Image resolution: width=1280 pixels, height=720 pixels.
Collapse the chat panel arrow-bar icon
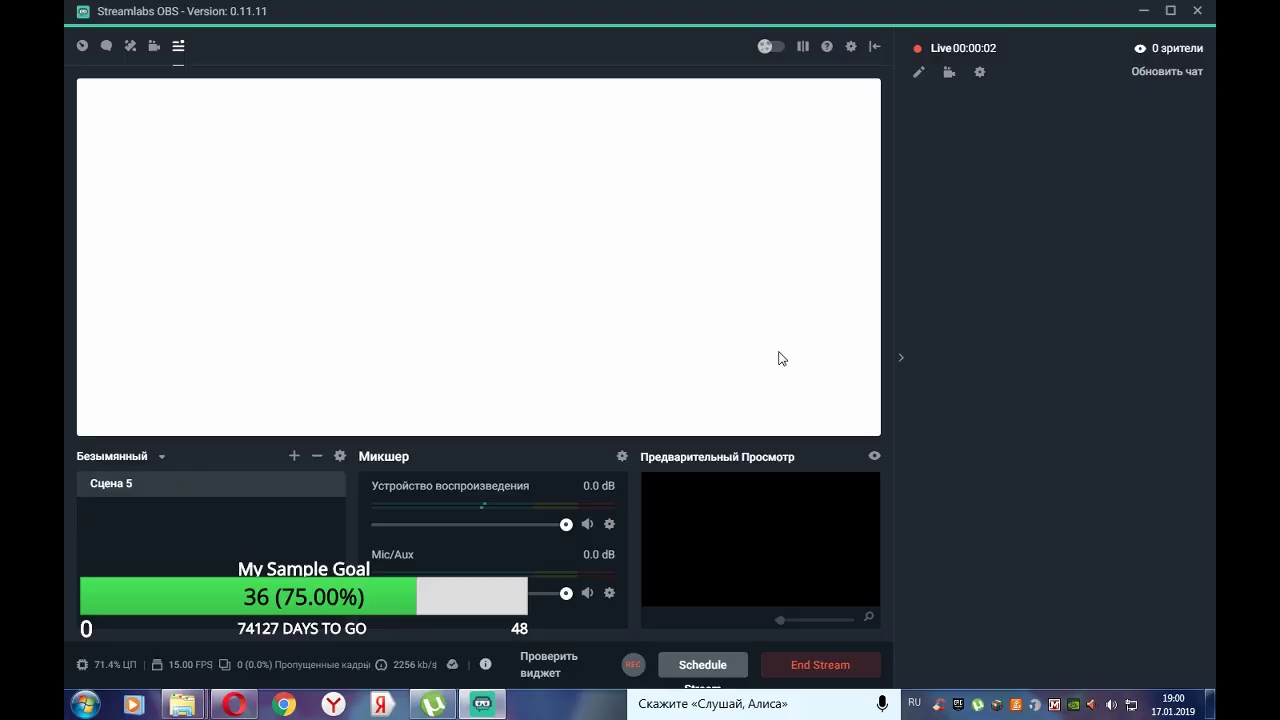pos(875,46)
